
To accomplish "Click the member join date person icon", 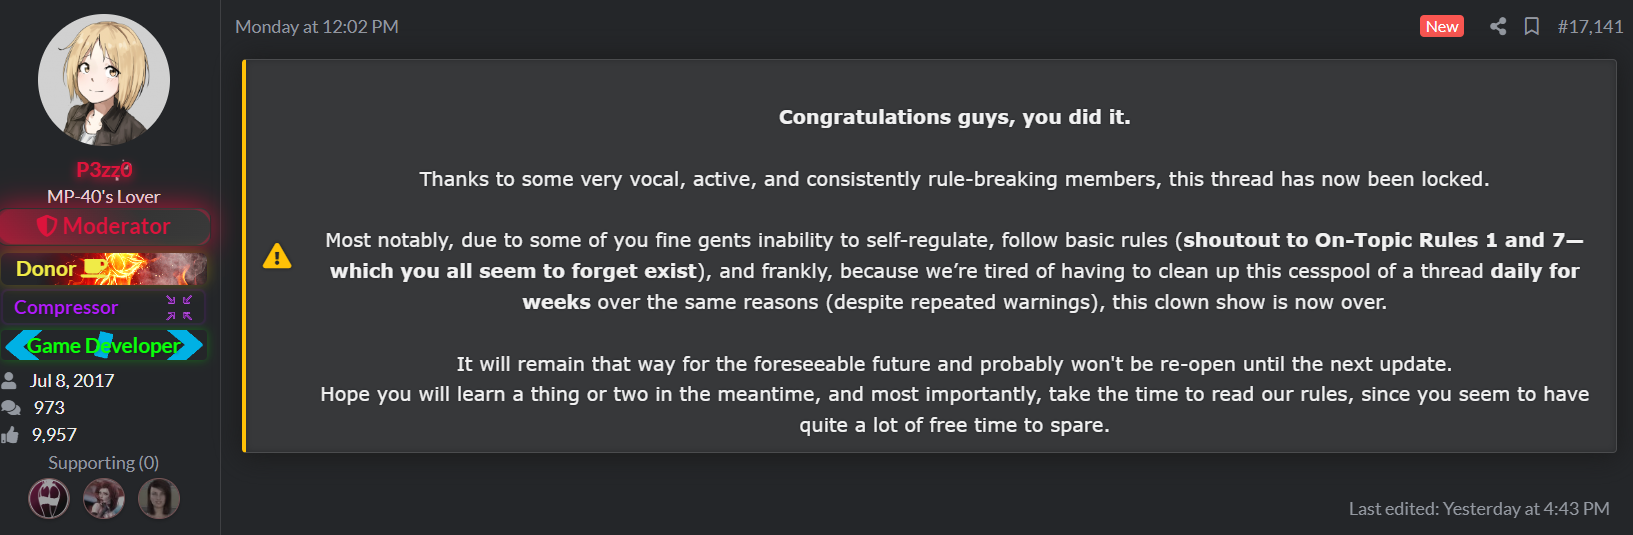I will point(9,381).
